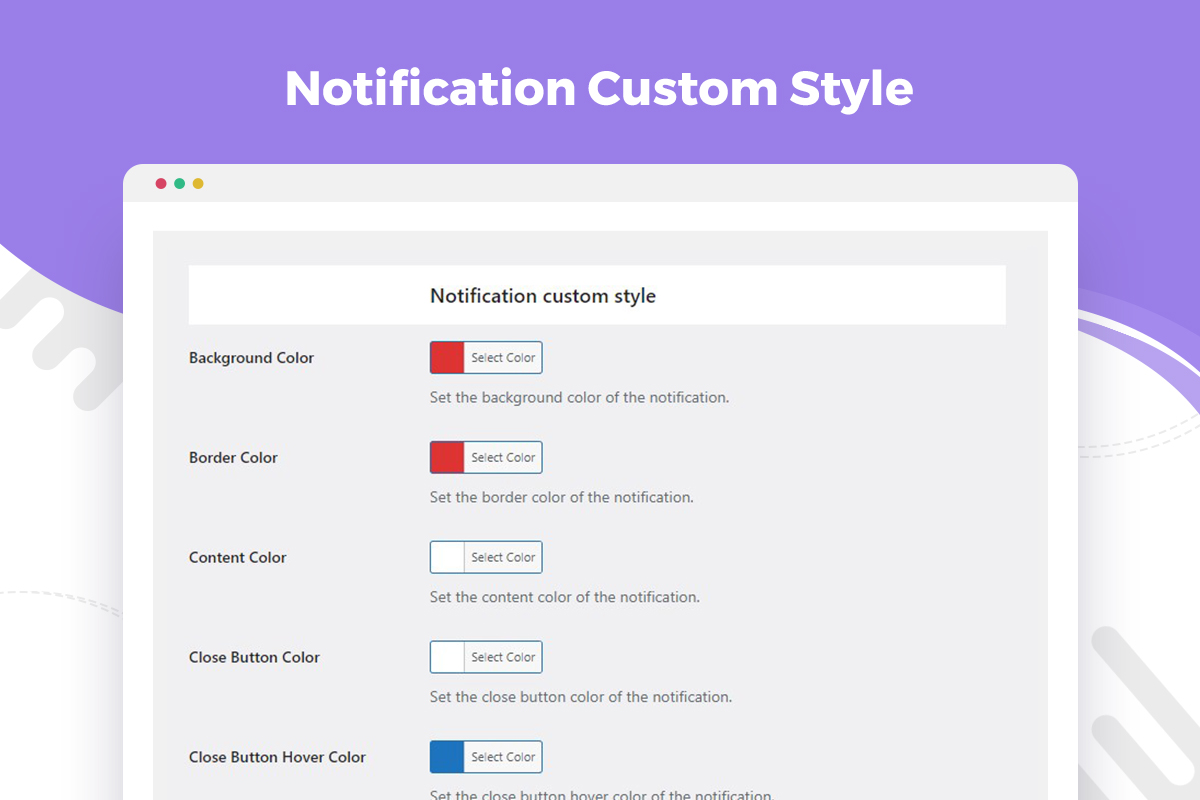Viewport: 1200px width, 800px height.
Task: Click the red dot in window title bar
Action: [x=161, y=184]
